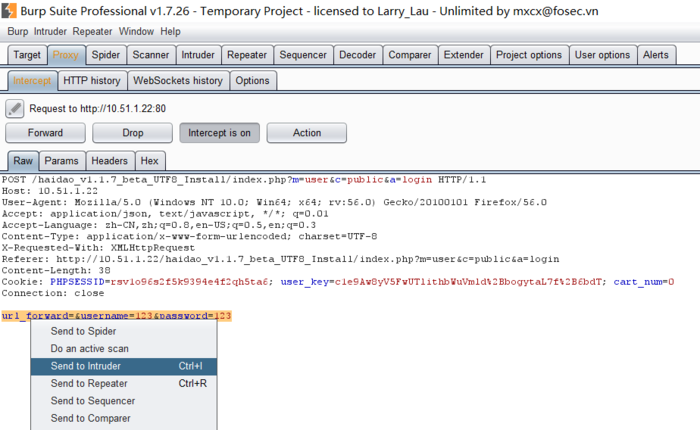Choose Send to Repeater in context menu

coord(124,384)
